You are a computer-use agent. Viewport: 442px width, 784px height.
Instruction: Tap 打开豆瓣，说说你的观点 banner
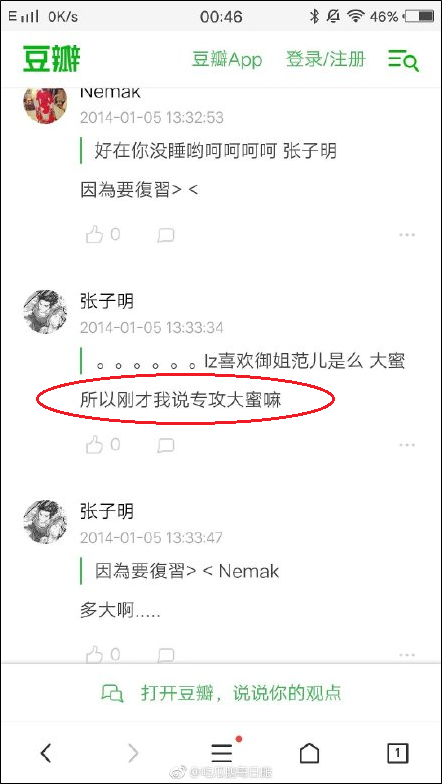point(221,693)
